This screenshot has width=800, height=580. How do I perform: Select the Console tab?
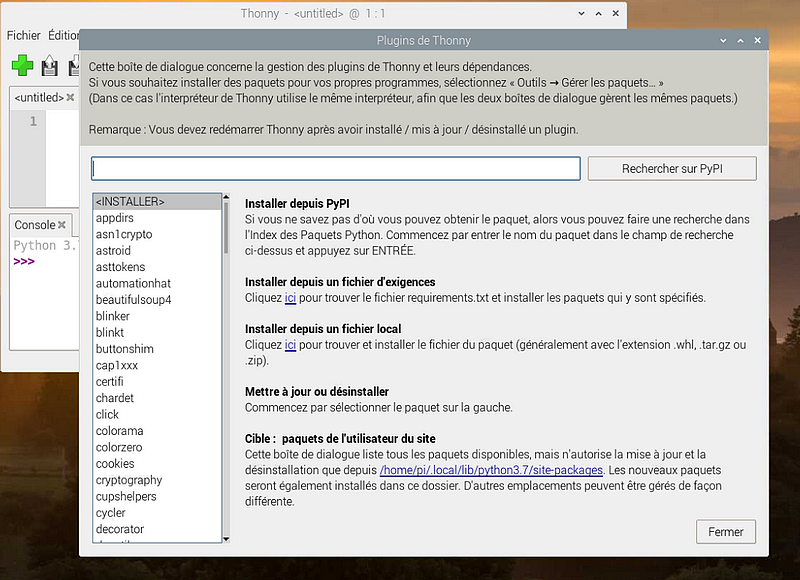[x=35, y=224]
